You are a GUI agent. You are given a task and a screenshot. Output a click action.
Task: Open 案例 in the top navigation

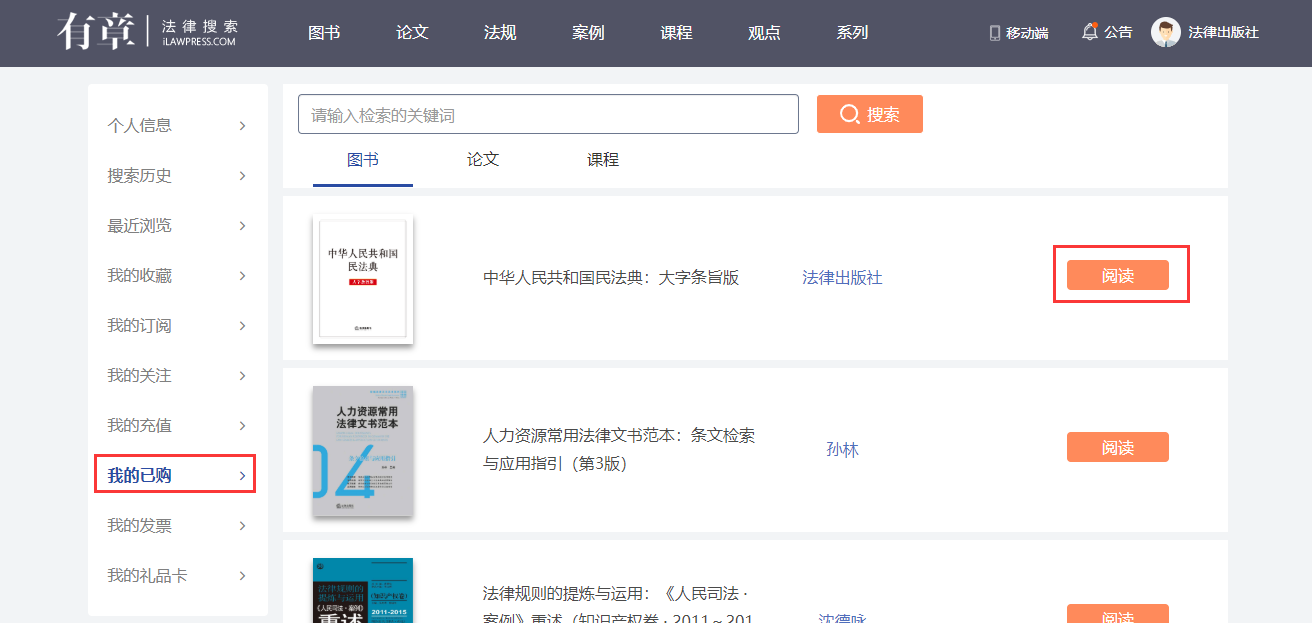[x=588, y=33]
